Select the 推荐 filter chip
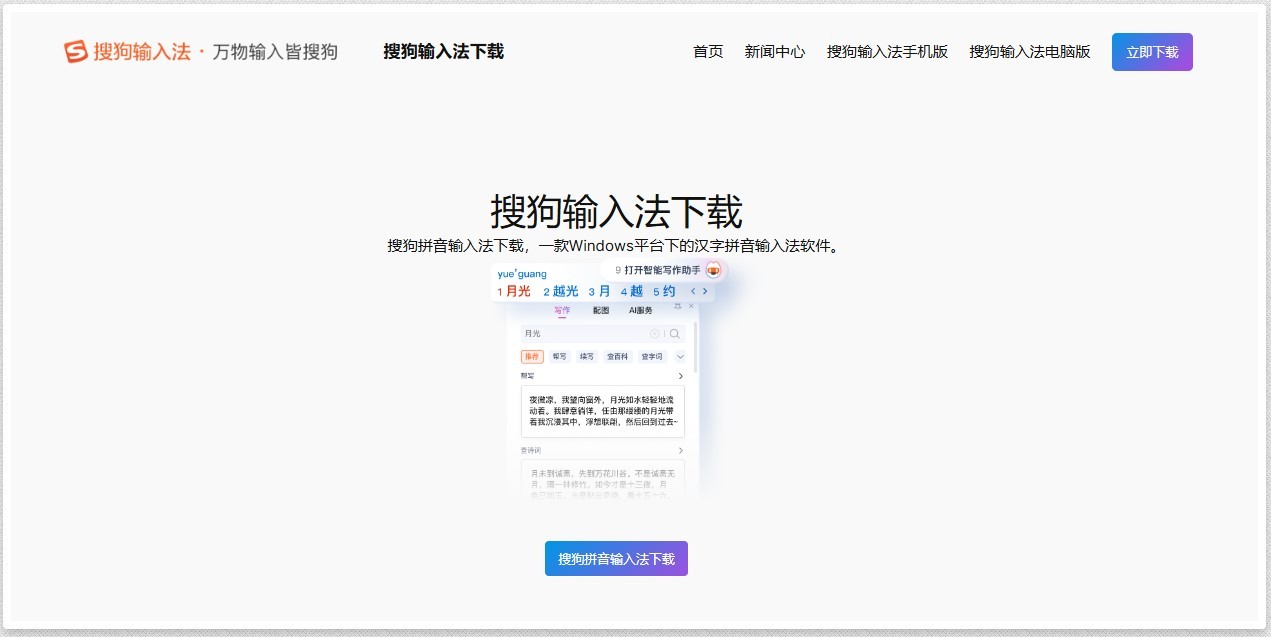This screenshot has width=1271, height=637. (532, 357)
